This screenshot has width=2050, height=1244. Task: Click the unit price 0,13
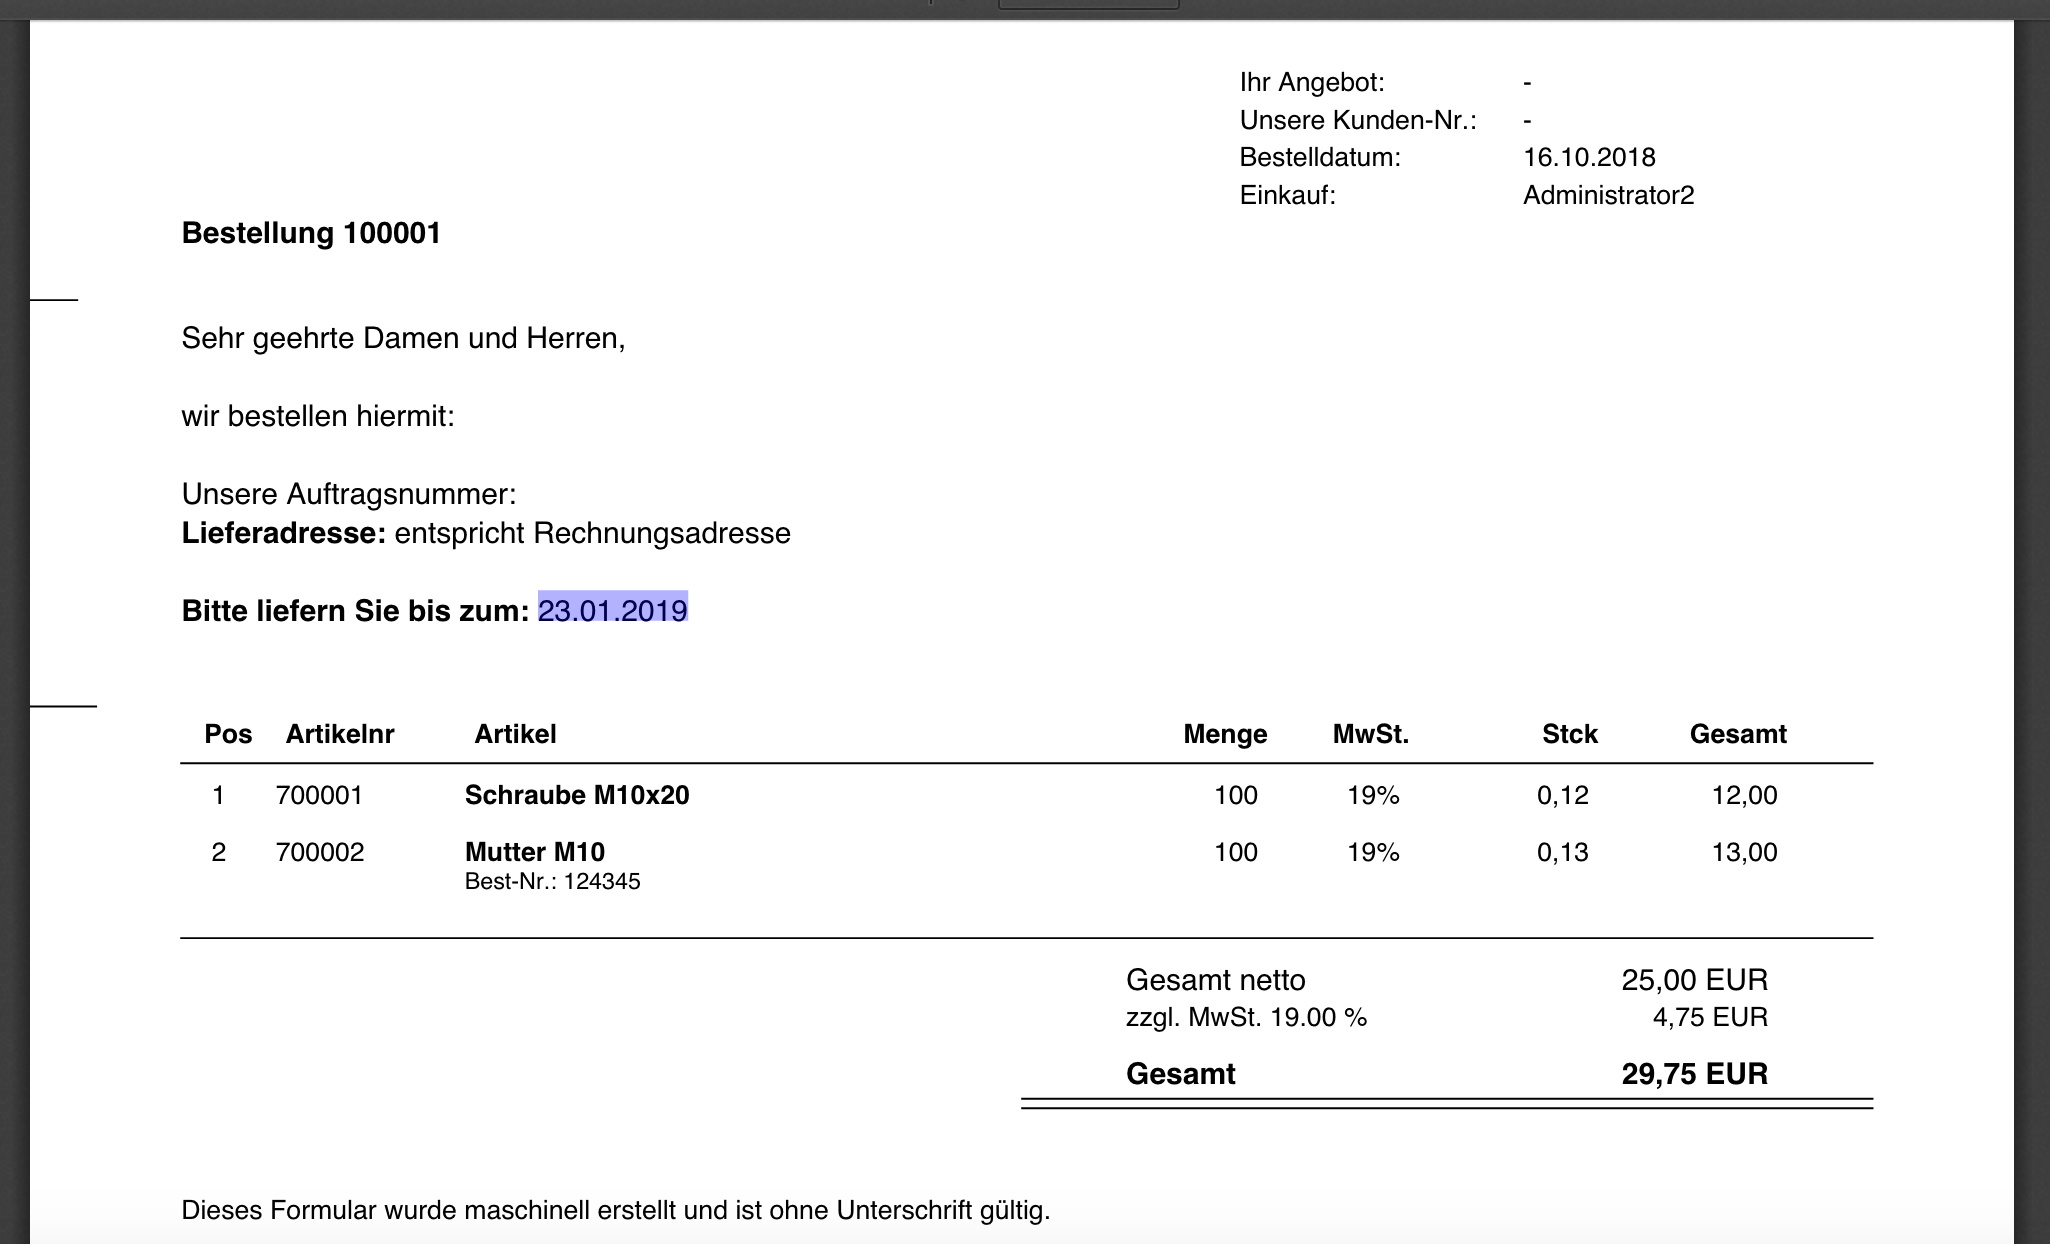point(1562,852)
